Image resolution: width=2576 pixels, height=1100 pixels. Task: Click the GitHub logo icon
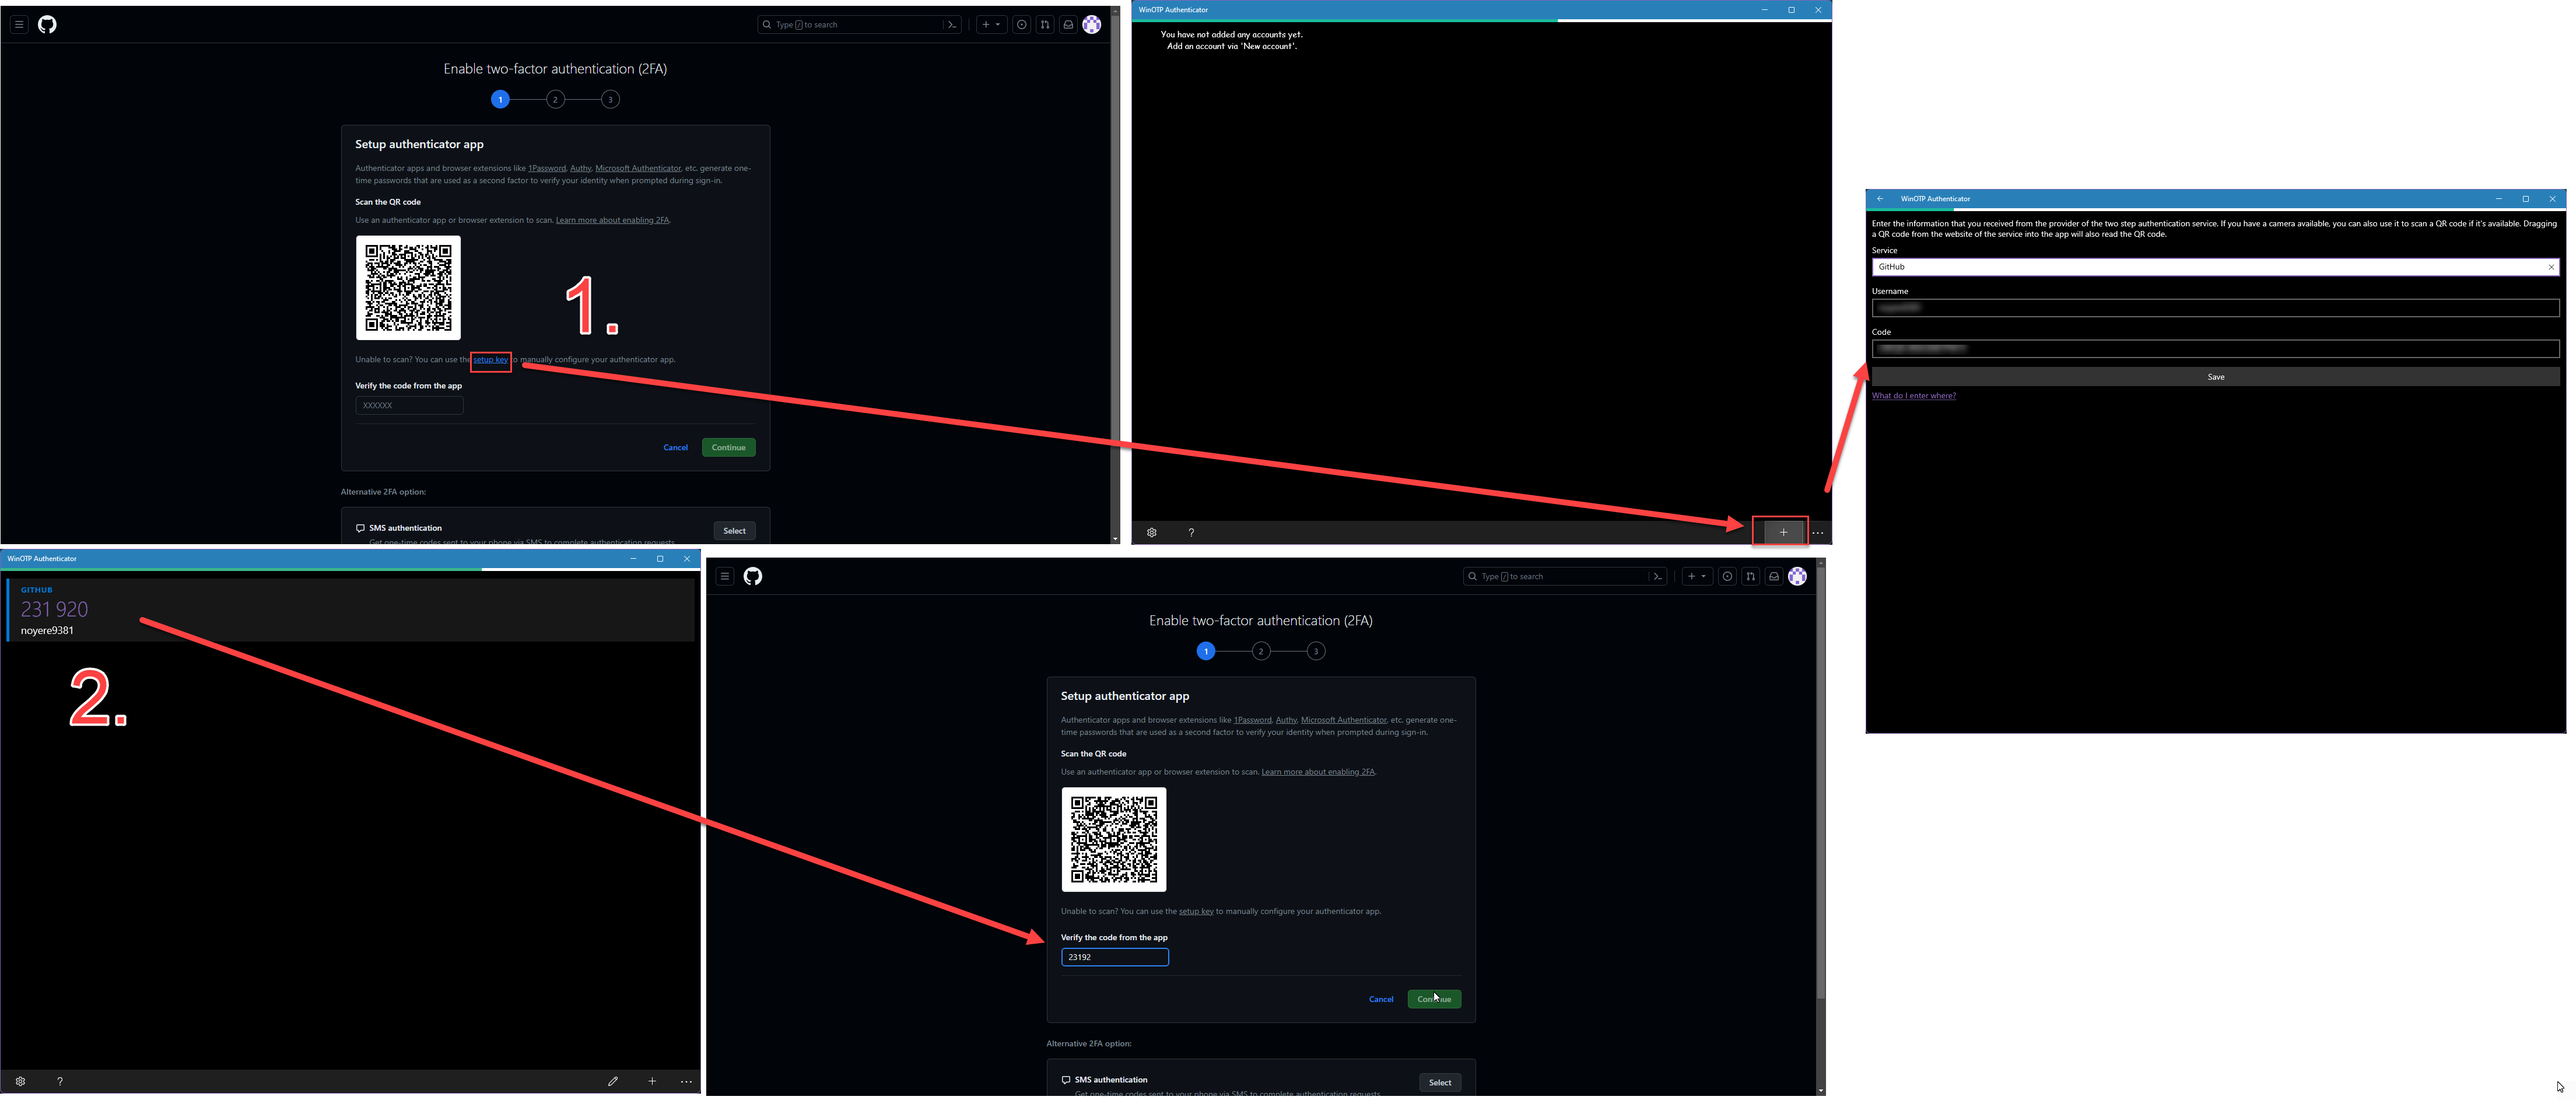[x=46, y=24]
